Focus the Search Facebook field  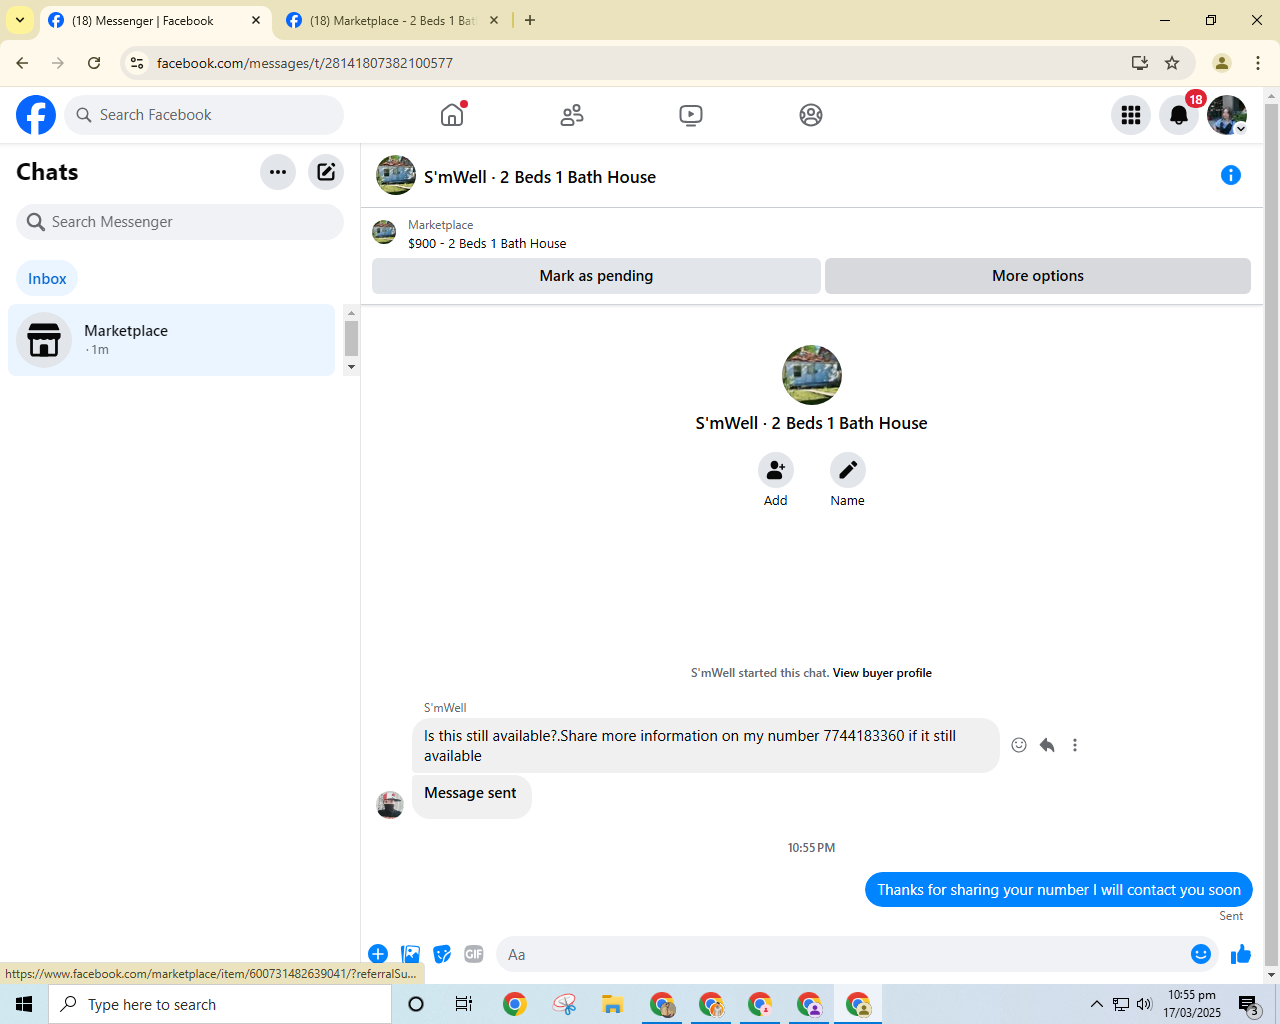pyautogui.click(x=204, y=115)
